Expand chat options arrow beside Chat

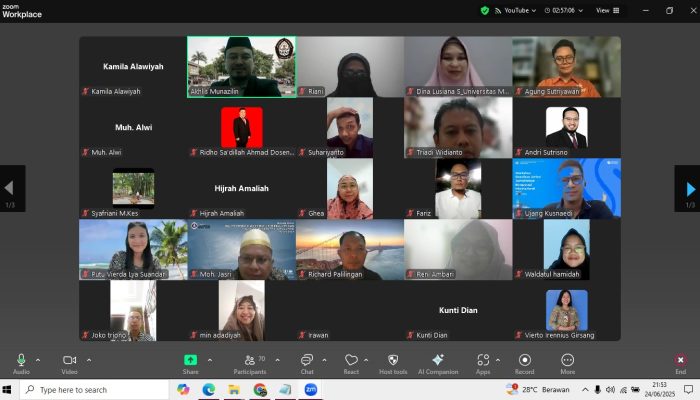[324, 360]
